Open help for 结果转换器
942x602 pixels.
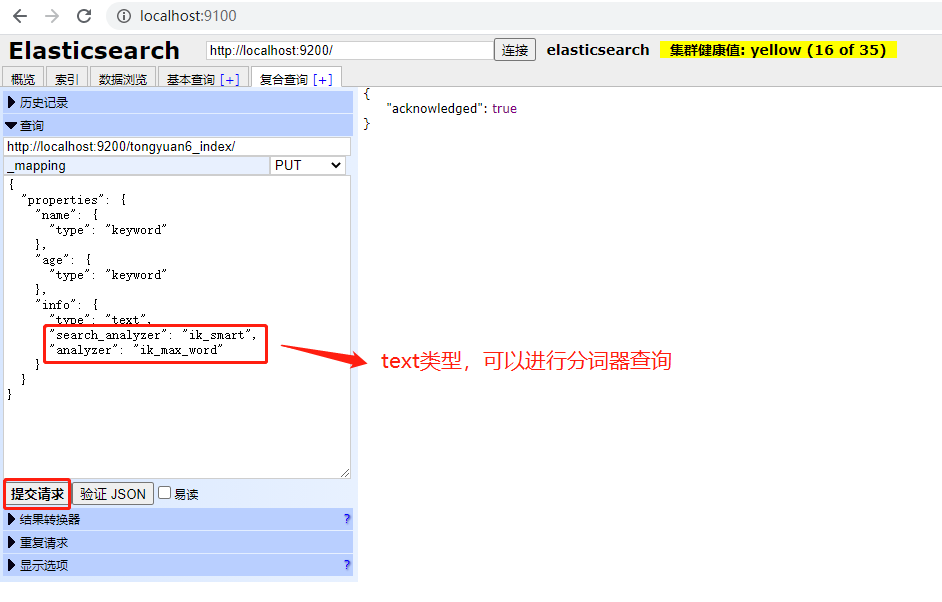347,518
